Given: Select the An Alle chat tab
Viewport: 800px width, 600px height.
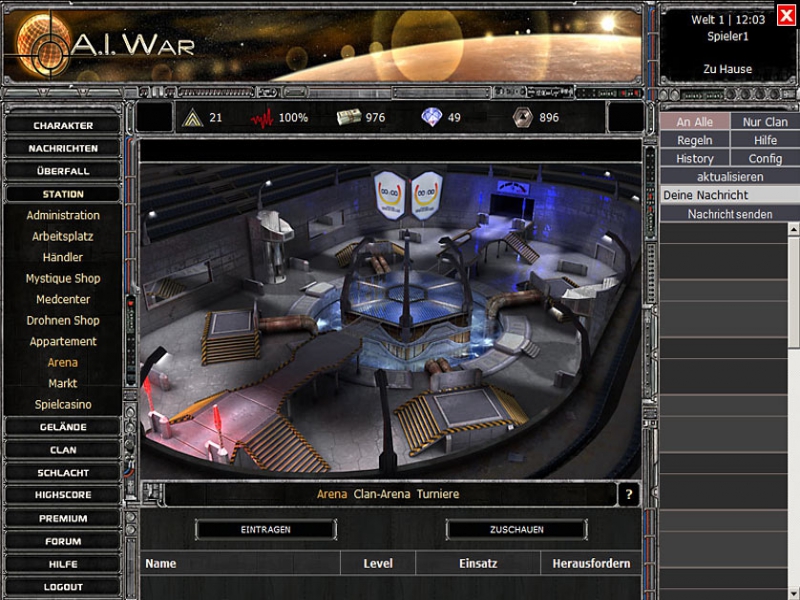Looking at the screenshot, I should [x=694, y=122].
